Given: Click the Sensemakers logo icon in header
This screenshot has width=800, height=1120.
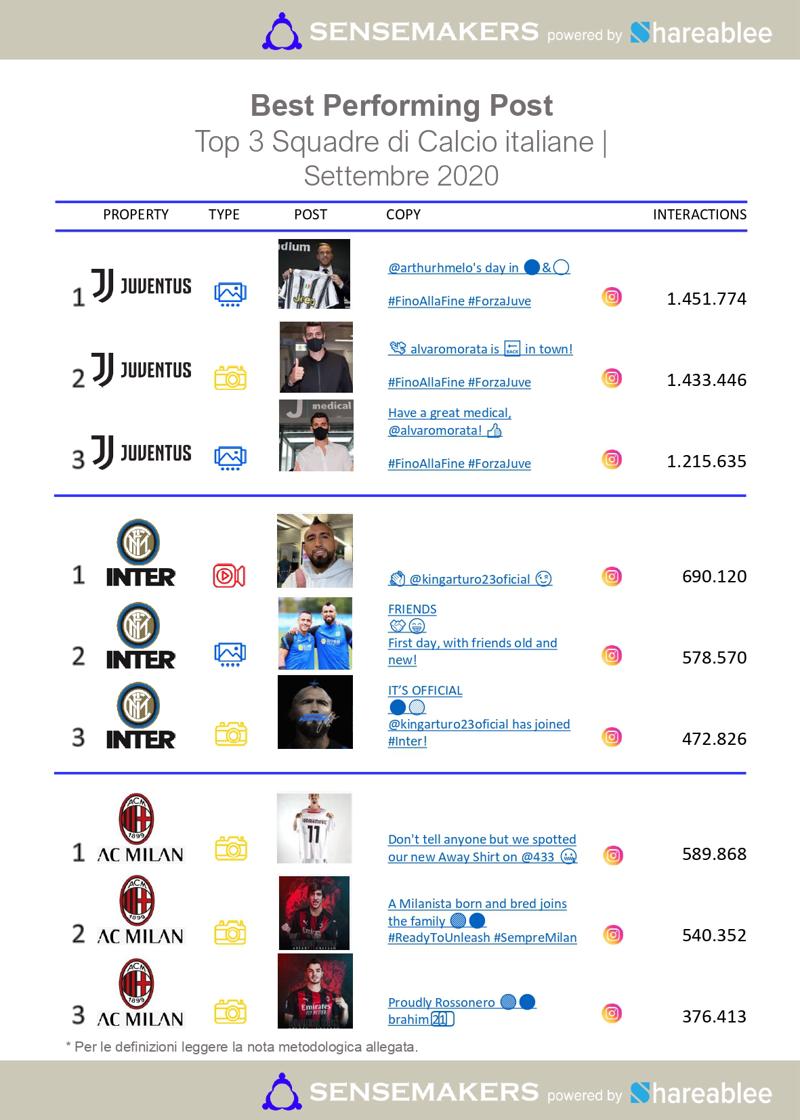Looking at the screenshot, I should (282, 31).
